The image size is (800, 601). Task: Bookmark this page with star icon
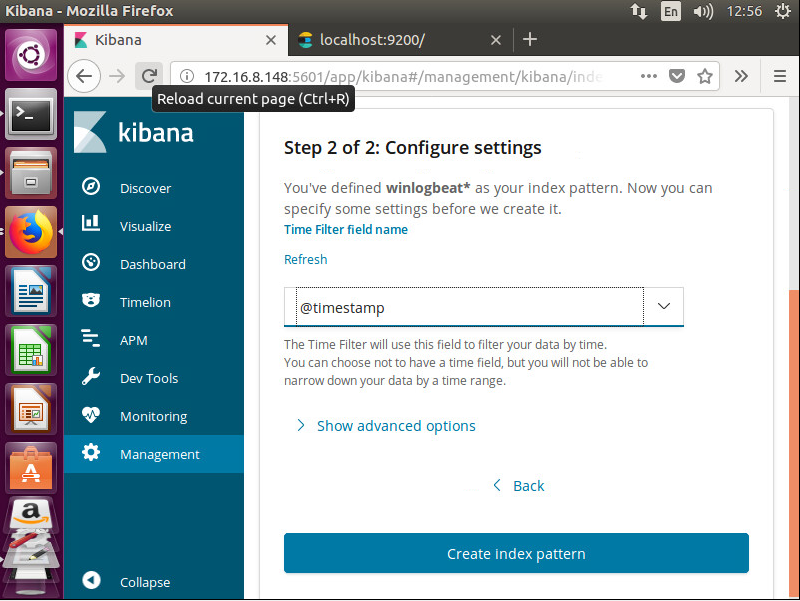705,77
